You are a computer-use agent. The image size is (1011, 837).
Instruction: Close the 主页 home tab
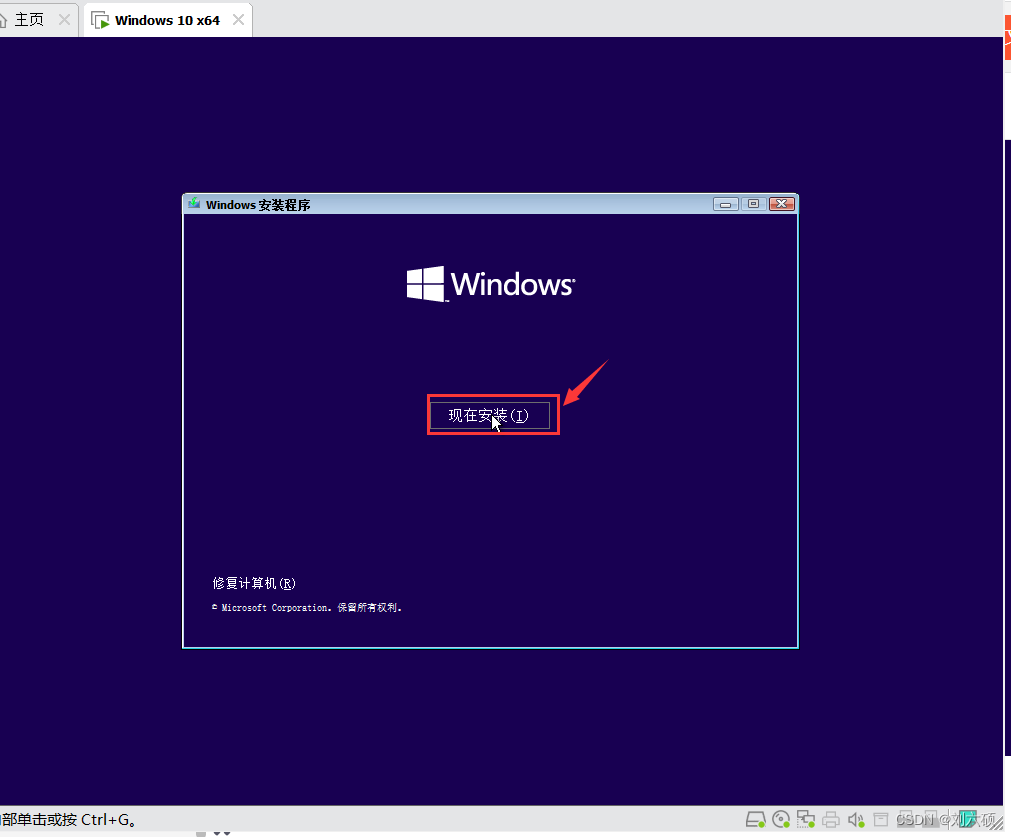pyautogui.click(x=64, y=20)
